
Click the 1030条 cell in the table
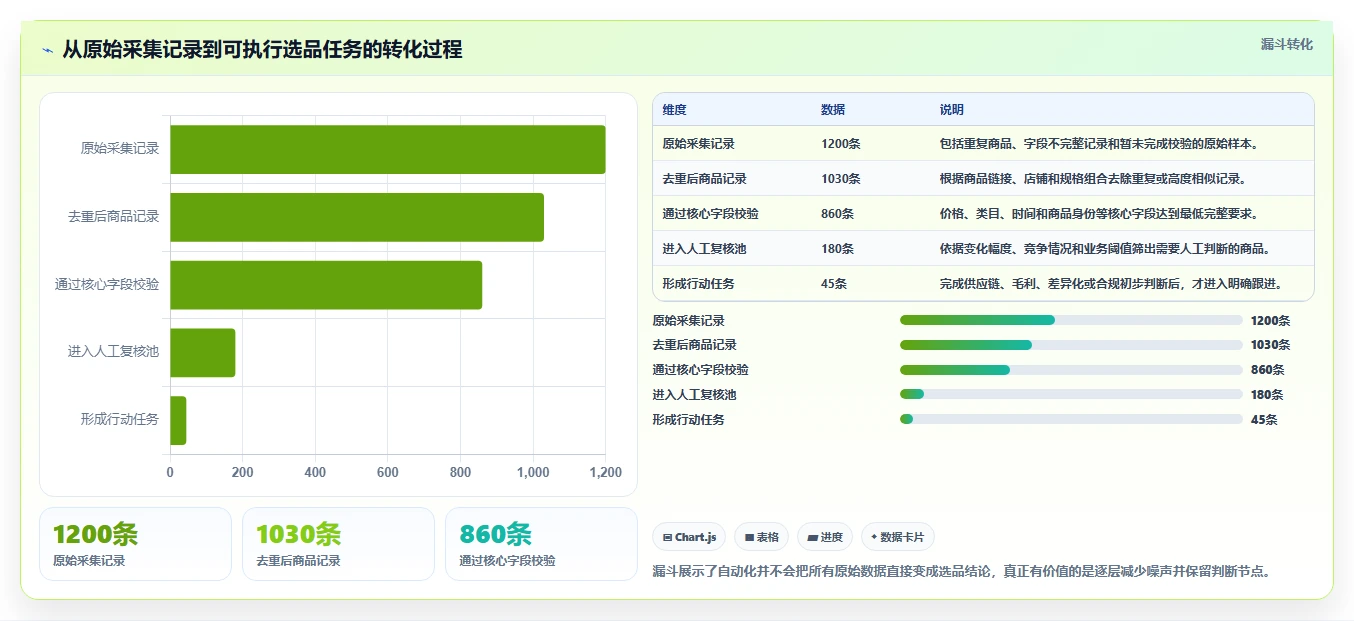[840, 179]
